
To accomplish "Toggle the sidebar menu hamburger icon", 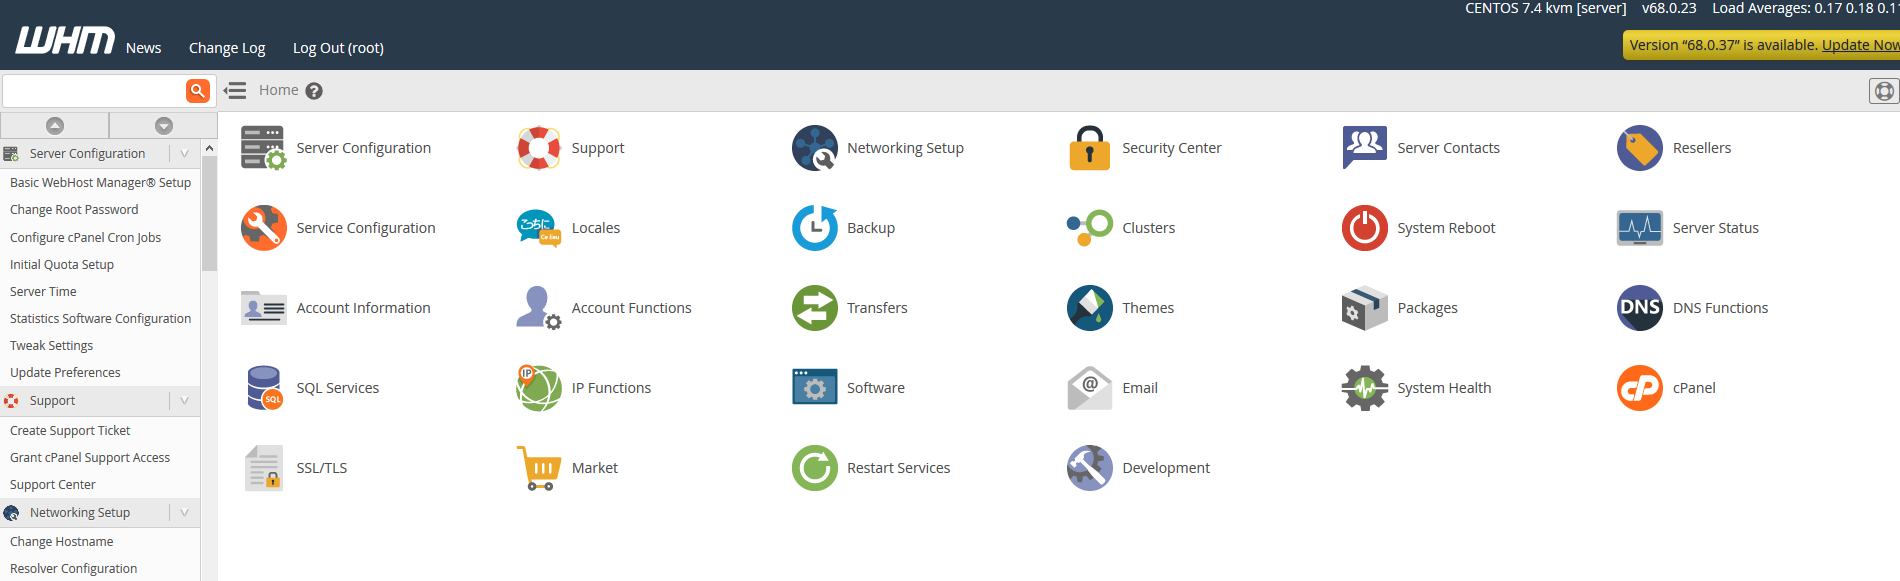I will pyautogui.click(x=235, y=91).
